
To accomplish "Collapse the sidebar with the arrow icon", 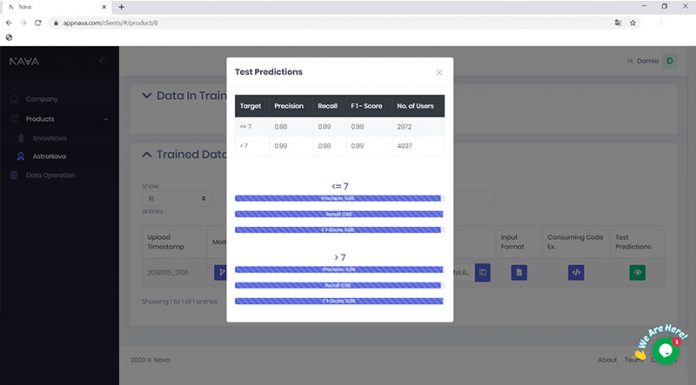I will (102, 60).
